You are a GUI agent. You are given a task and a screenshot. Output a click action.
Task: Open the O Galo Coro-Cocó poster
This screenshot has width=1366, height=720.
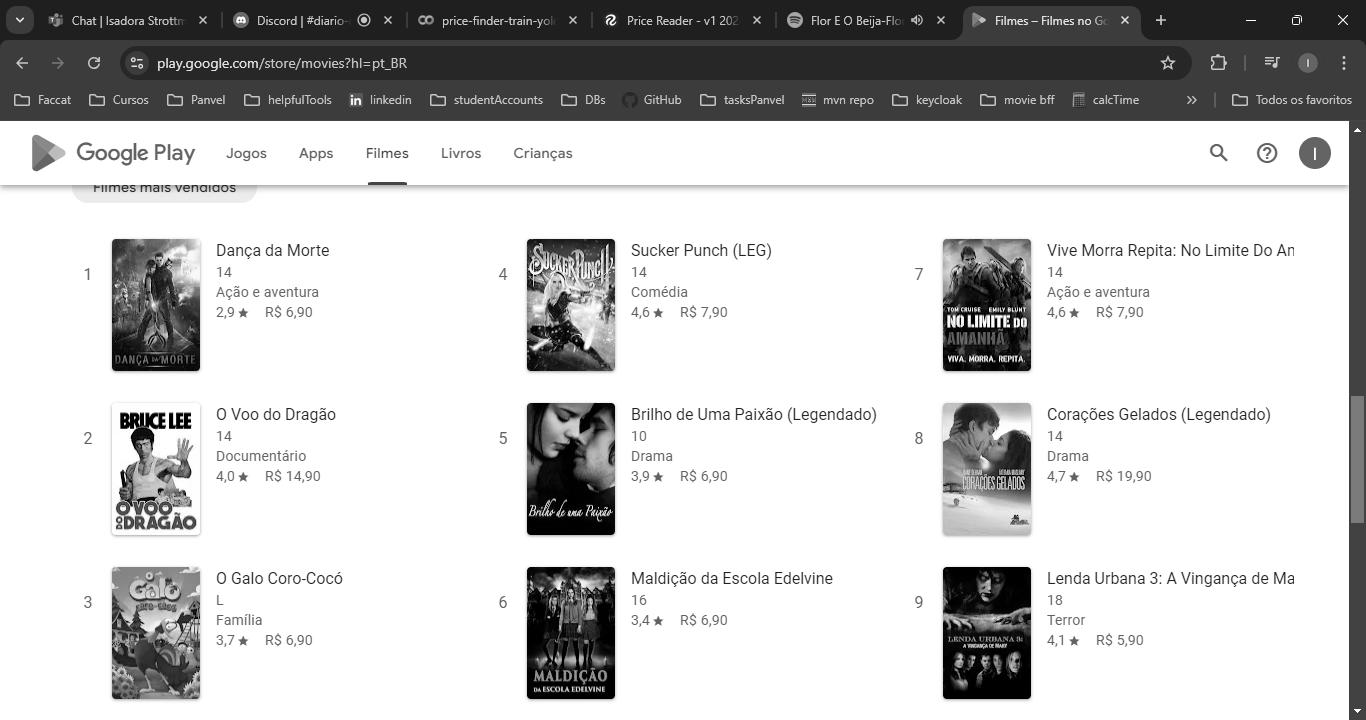(156, 633)
